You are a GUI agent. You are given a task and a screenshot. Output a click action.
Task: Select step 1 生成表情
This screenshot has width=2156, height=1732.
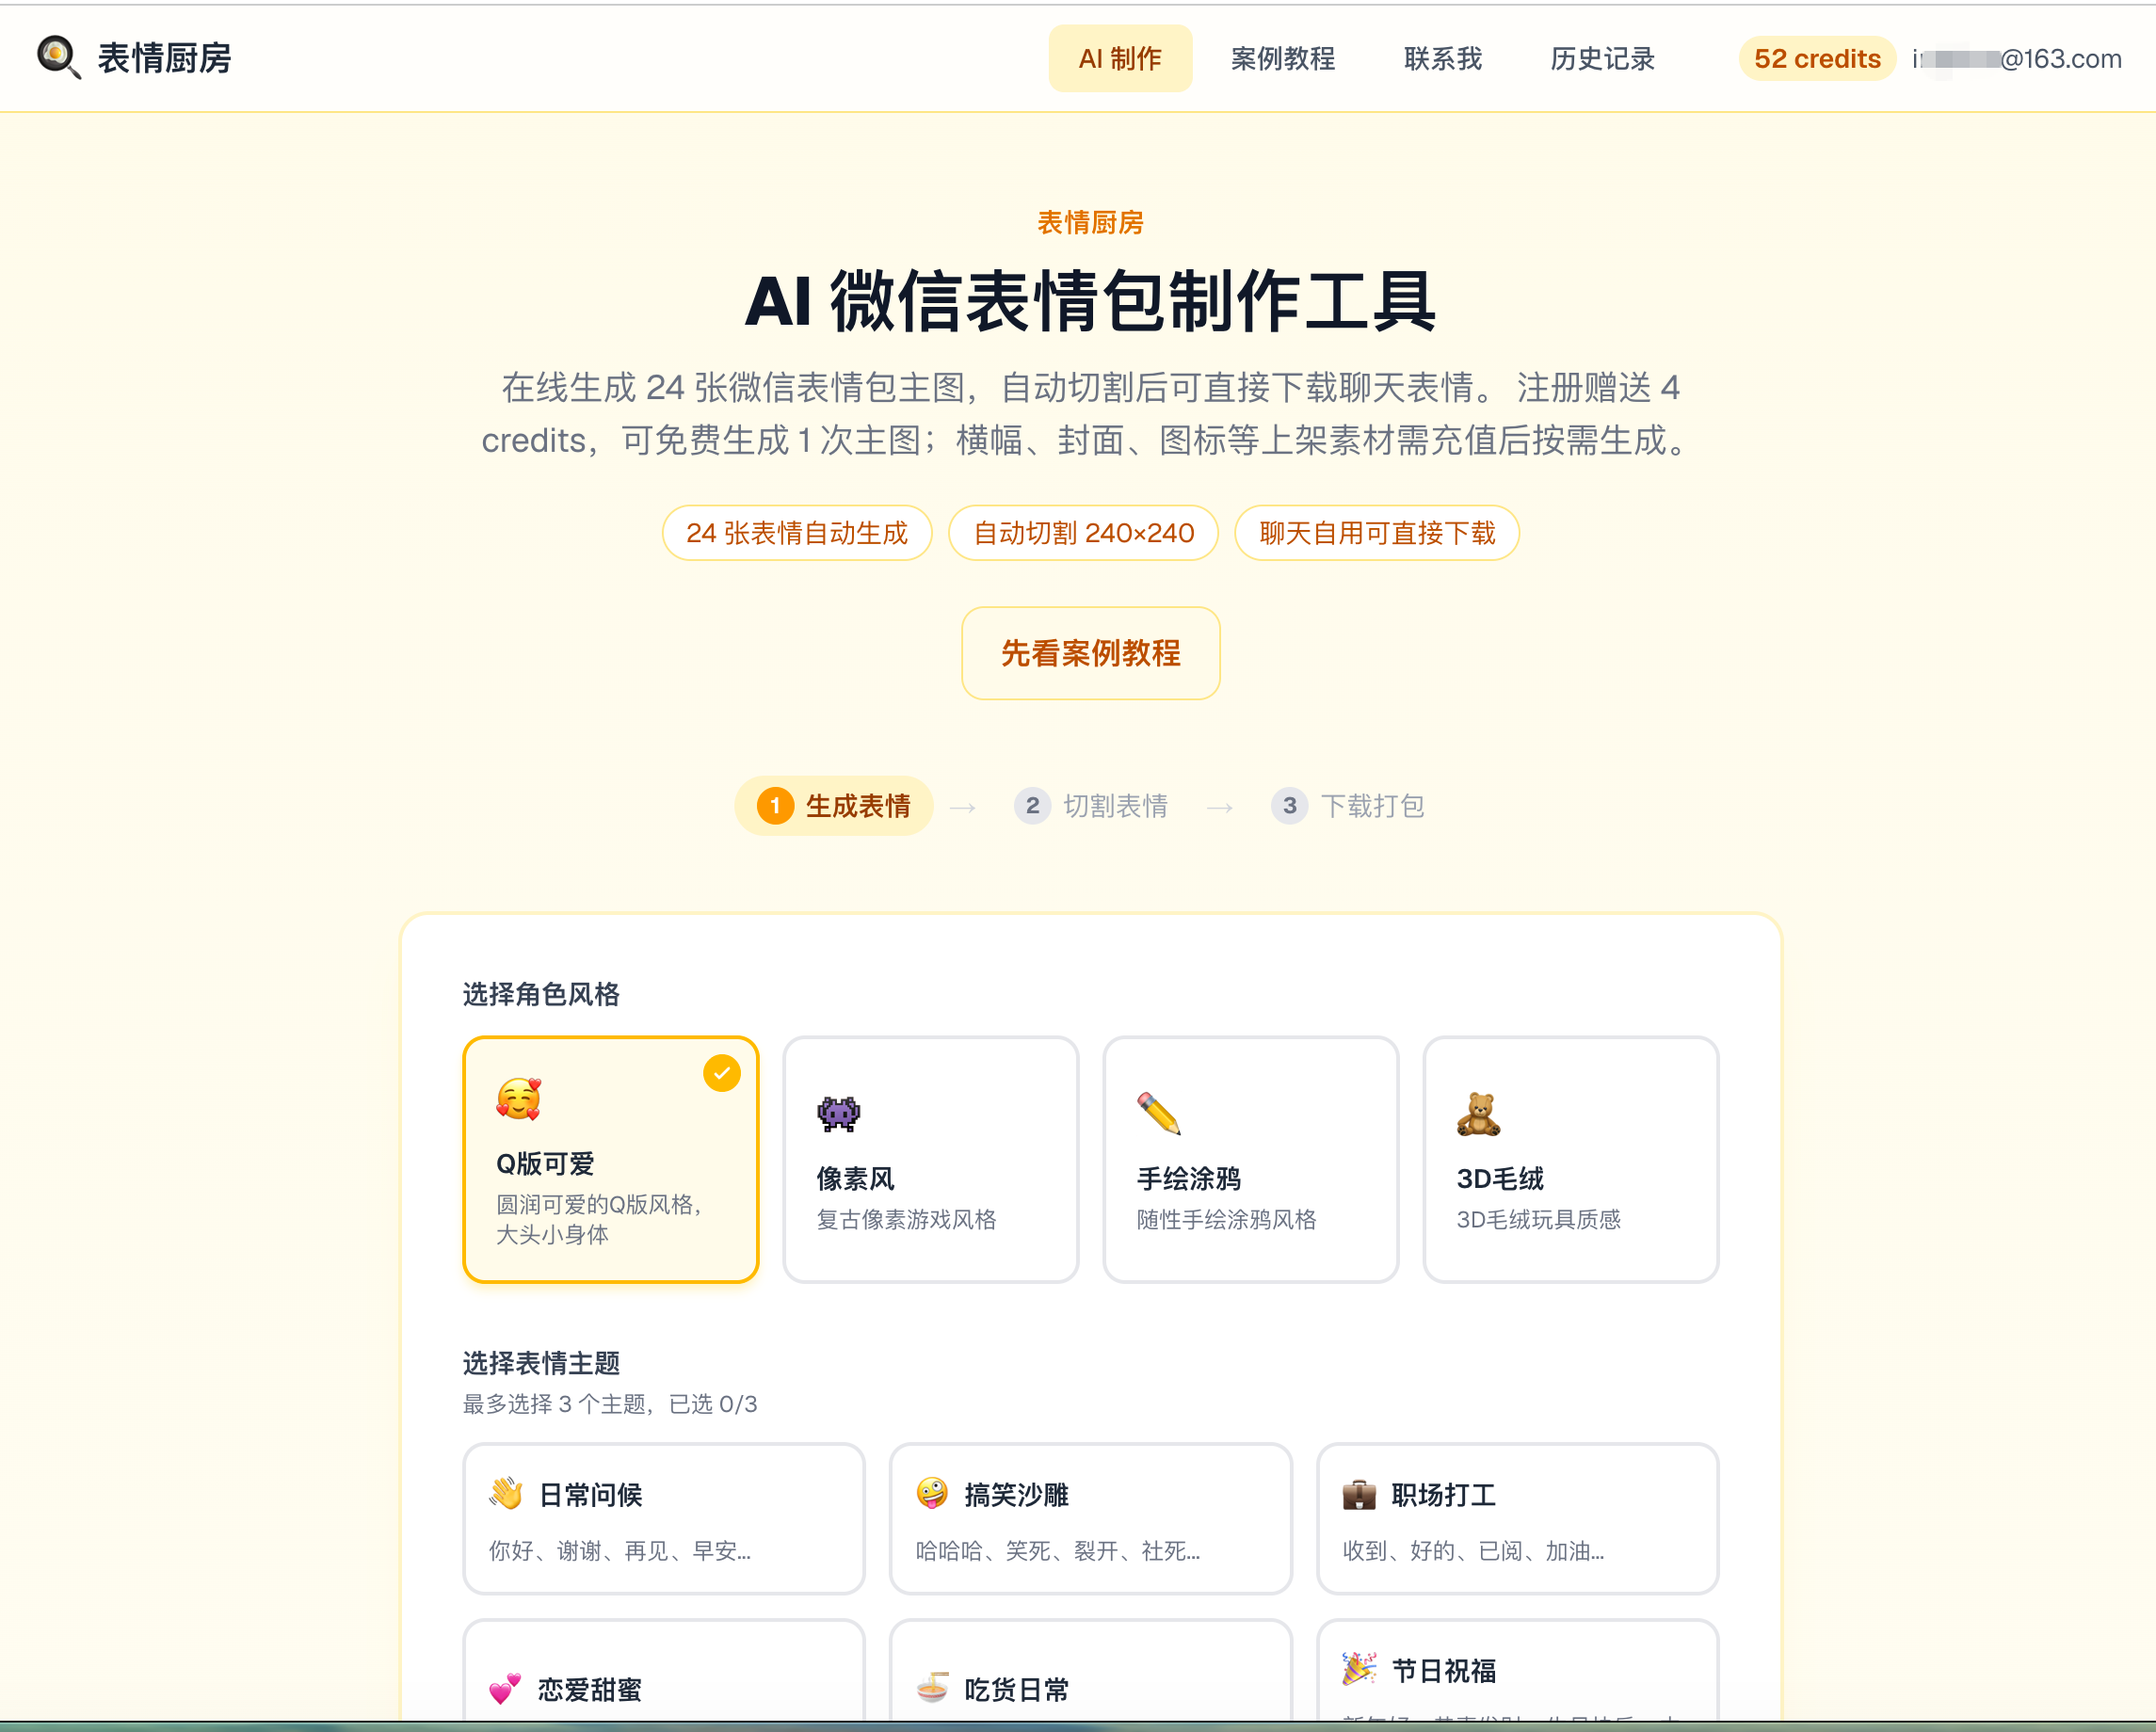coord(834,806)
